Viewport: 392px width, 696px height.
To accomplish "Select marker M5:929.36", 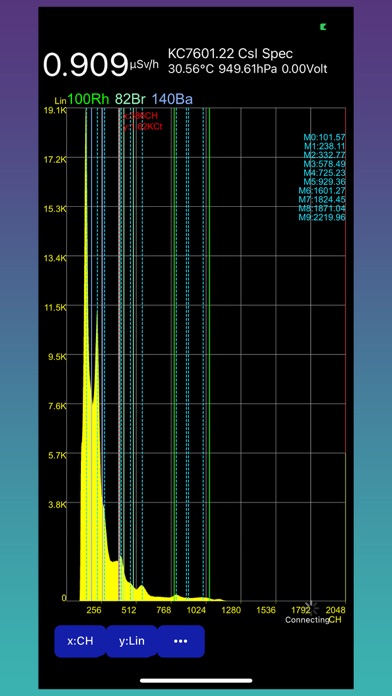I will point(325,182).
